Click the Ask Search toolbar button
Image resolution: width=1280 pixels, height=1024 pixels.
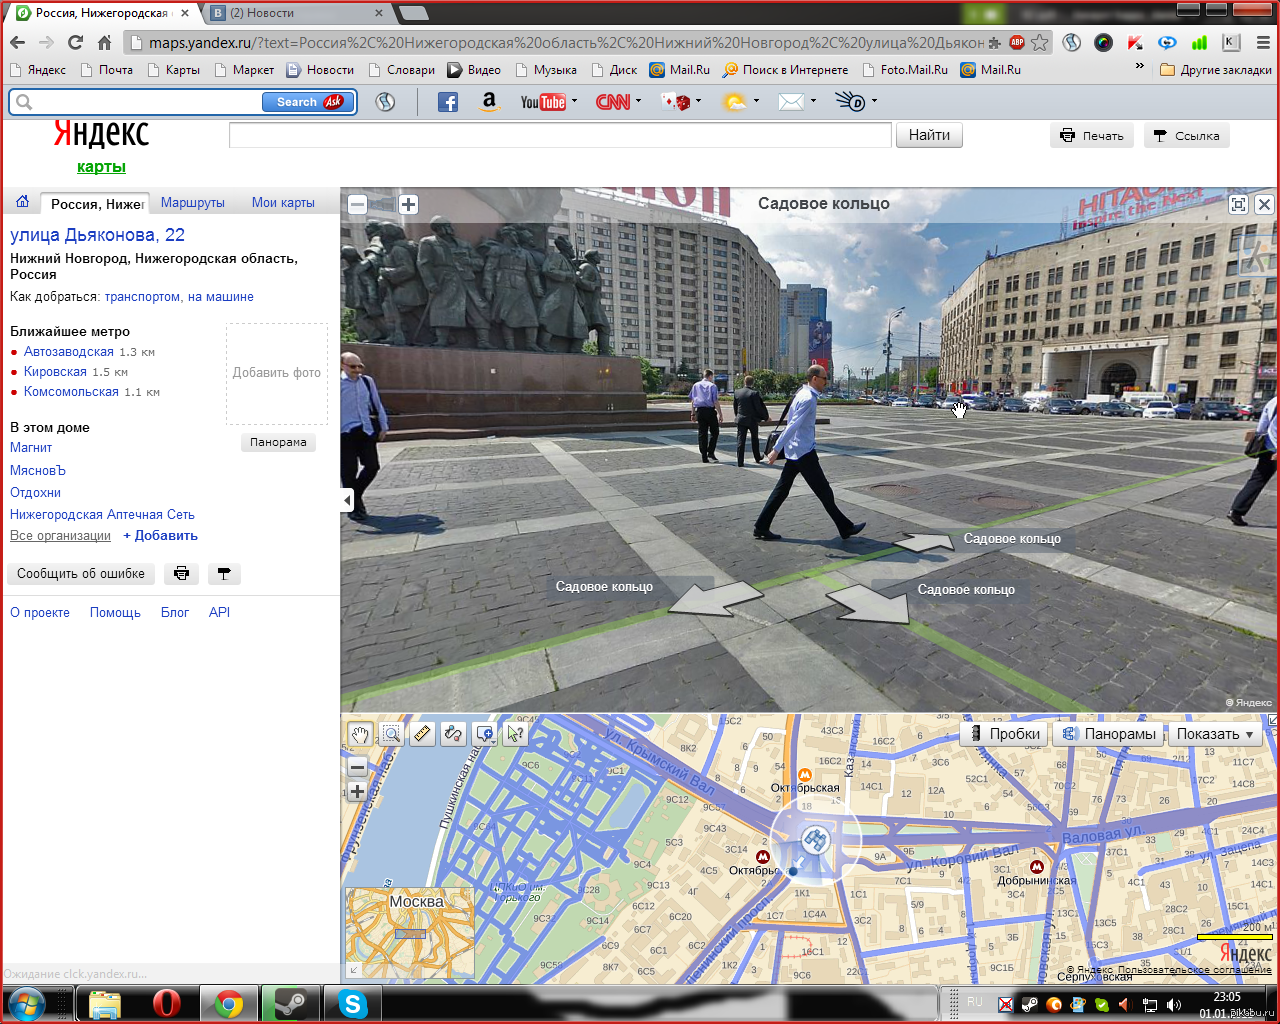(309, 102)
